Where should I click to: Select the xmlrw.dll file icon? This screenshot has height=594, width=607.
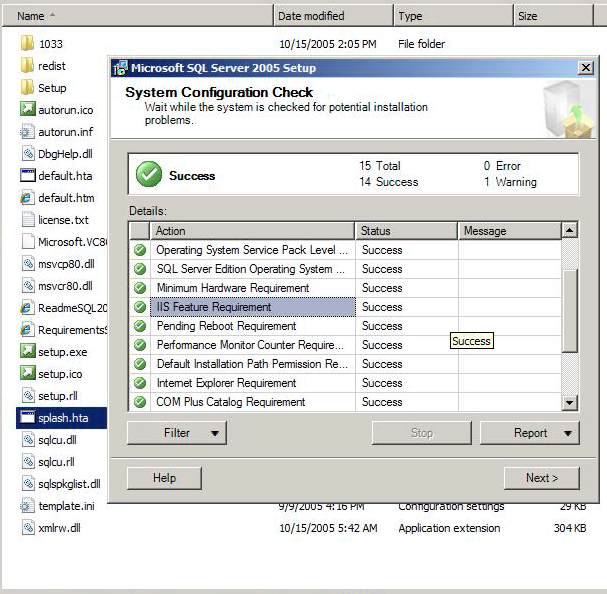coord(28,527)
